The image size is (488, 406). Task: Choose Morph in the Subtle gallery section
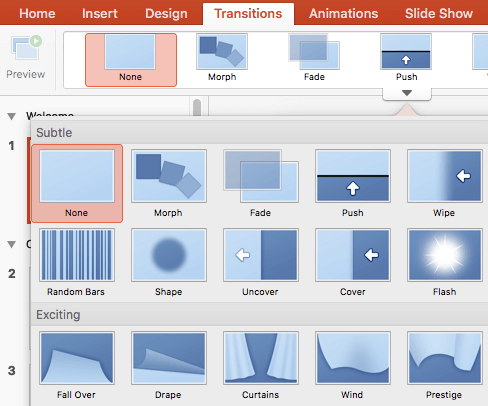169,183
